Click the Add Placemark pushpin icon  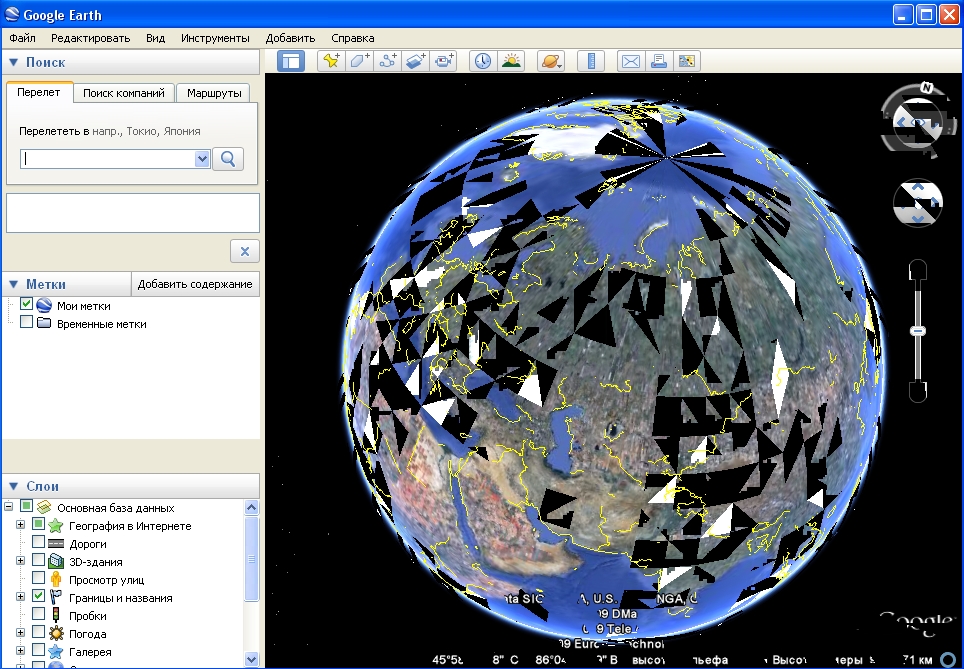point(331,61)
